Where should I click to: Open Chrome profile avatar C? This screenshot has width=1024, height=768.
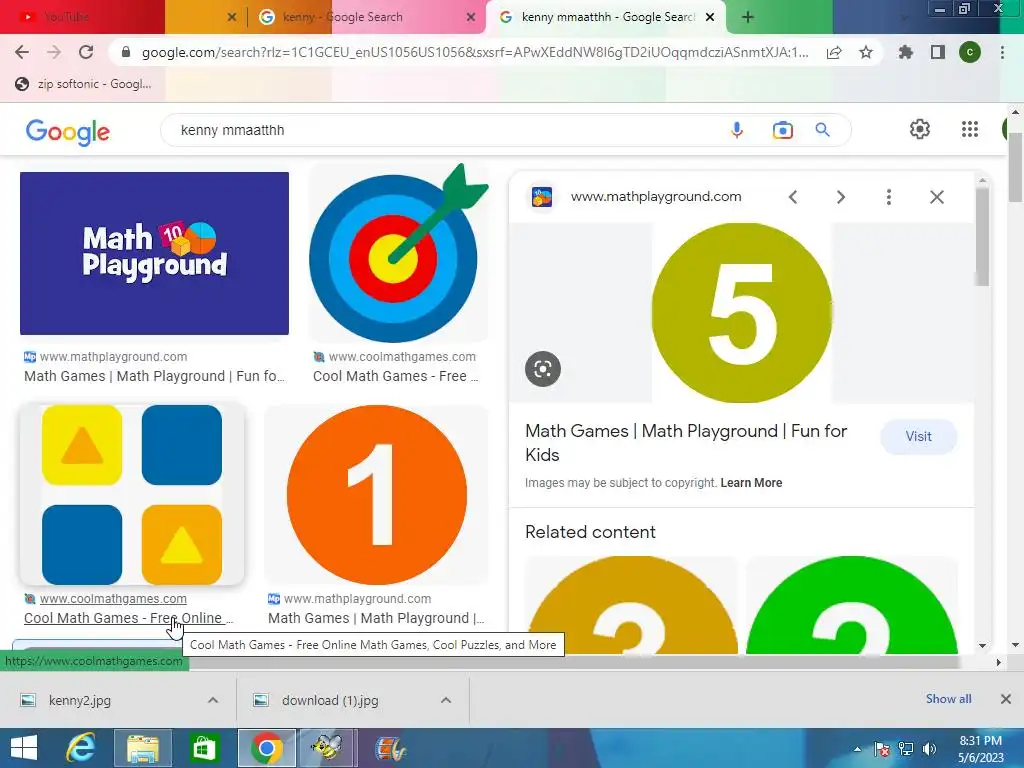[970, 52]
